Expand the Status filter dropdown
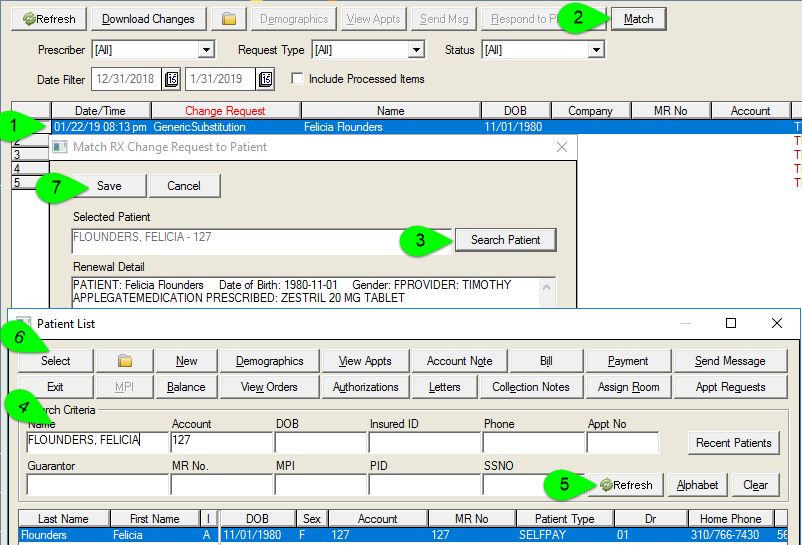 point(596,50)
